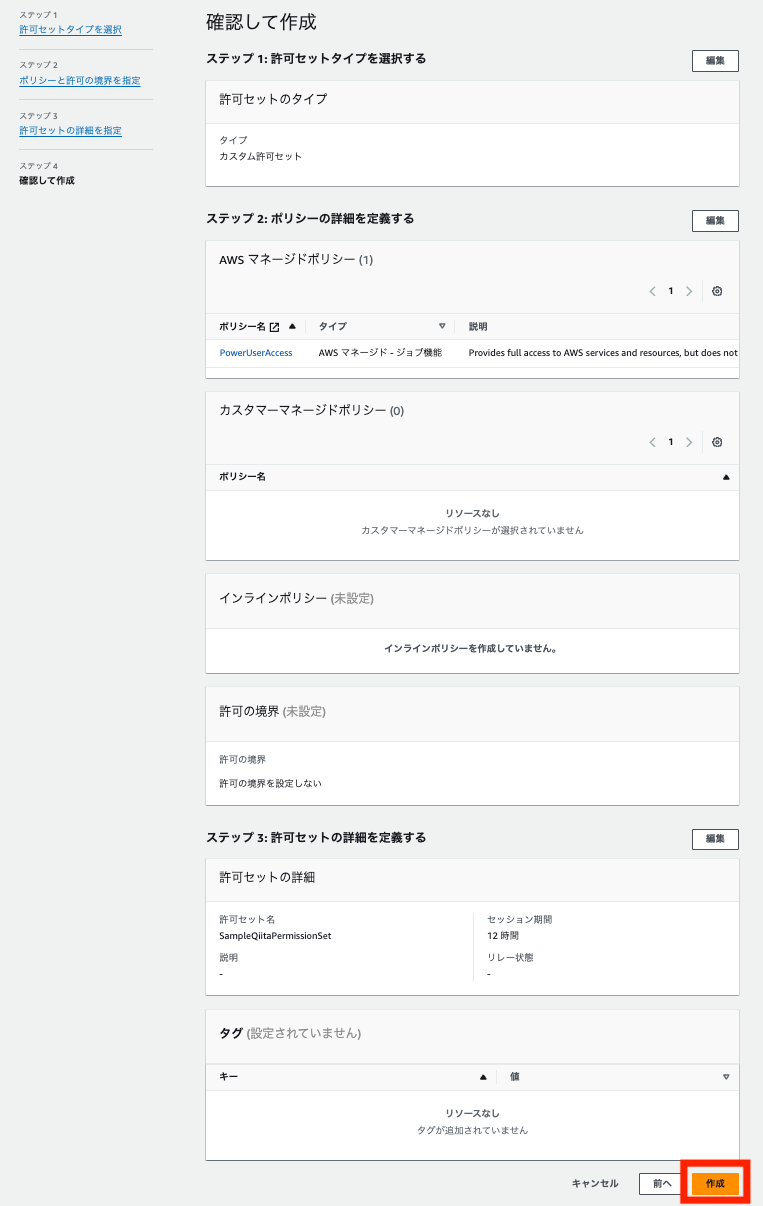Edit step 1 permission set type
Screen dimensions: 763x1206
[715, 60]
